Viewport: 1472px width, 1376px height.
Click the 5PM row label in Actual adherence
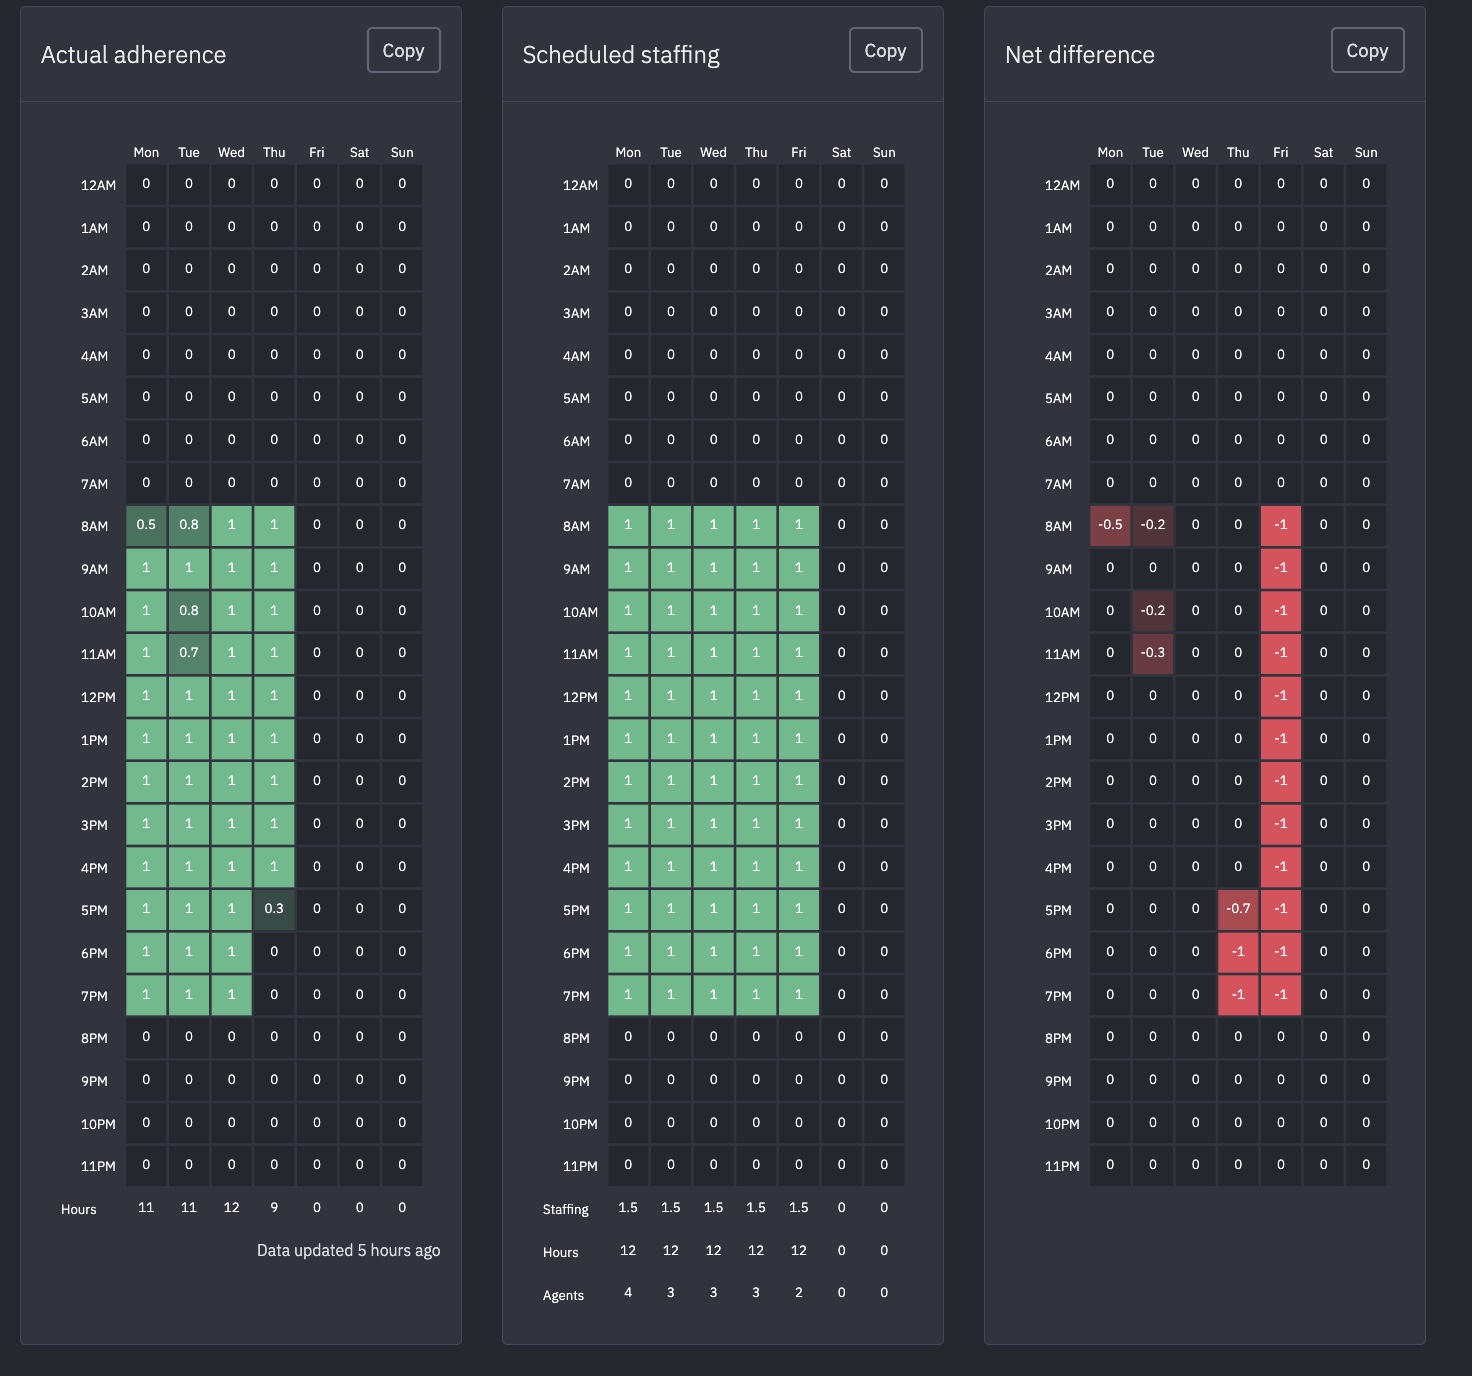(x=94, y=911)
